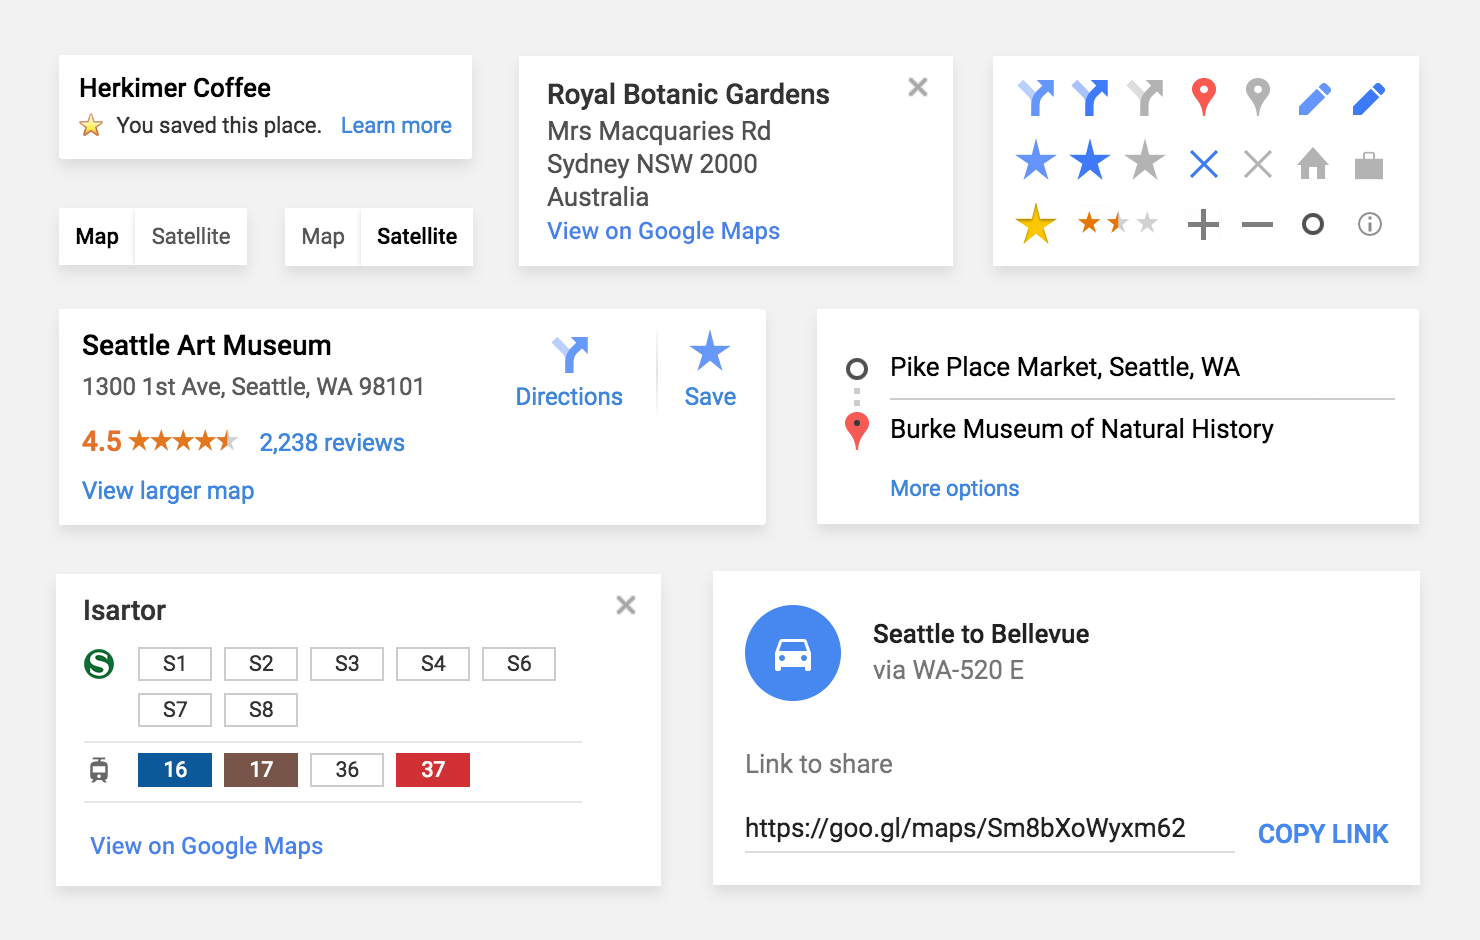Click the dark blue pencil edit icon
1480x940 pixels.
click(1368, 99)
